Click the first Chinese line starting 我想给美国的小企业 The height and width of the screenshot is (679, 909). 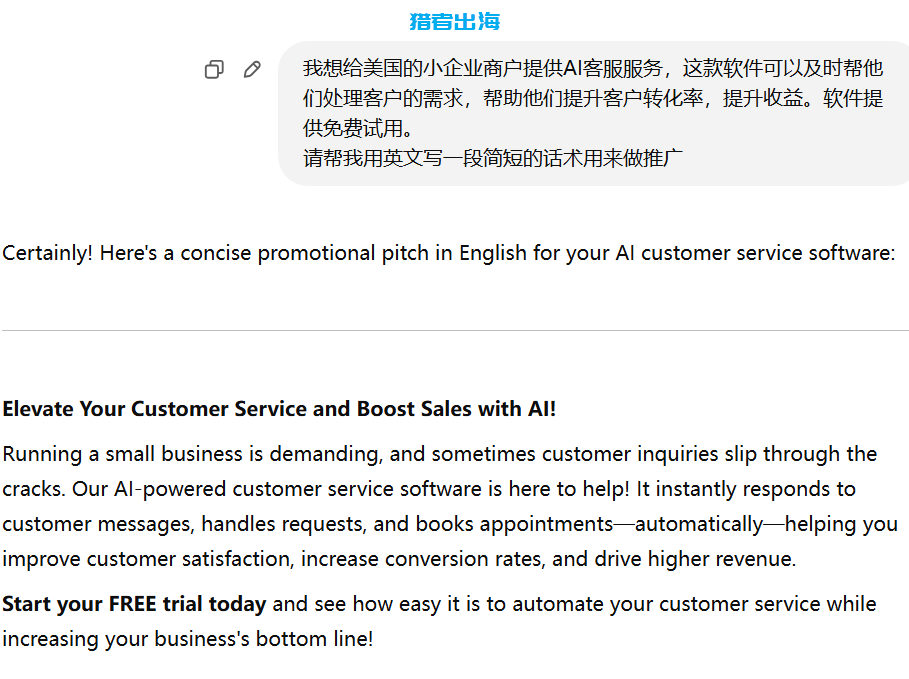coord(593,68)
